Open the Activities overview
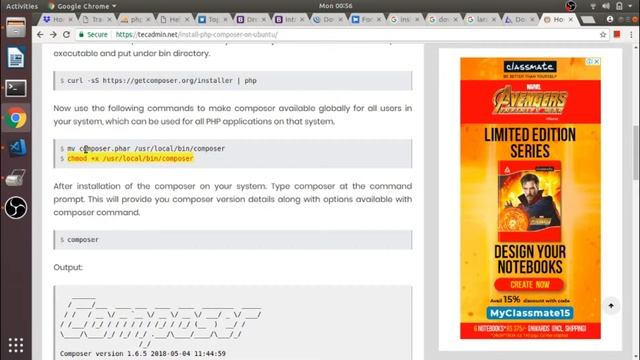This screenshot has width=640, height=360. [x=22, y=6]
